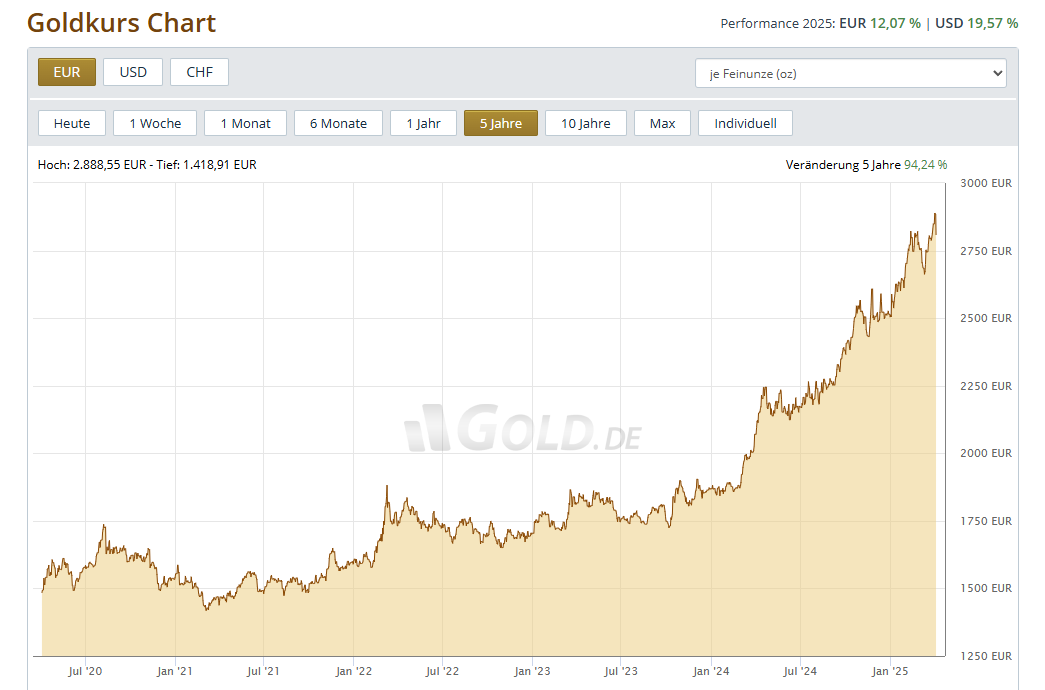The width and height of the screenshot is (1045, 690).
Task: Show the Heute time range
Action: click(72, 123)
